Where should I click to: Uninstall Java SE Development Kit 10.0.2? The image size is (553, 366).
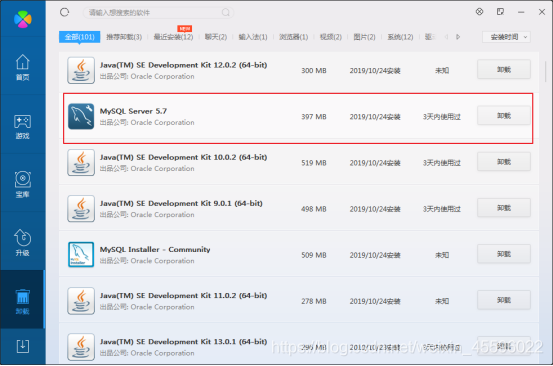[504, 162]
